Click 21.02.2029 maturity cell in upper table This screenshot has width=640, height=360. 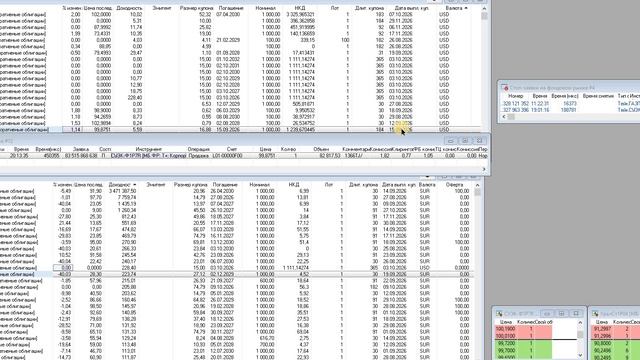pyautogui.click(x=228, y=40)
